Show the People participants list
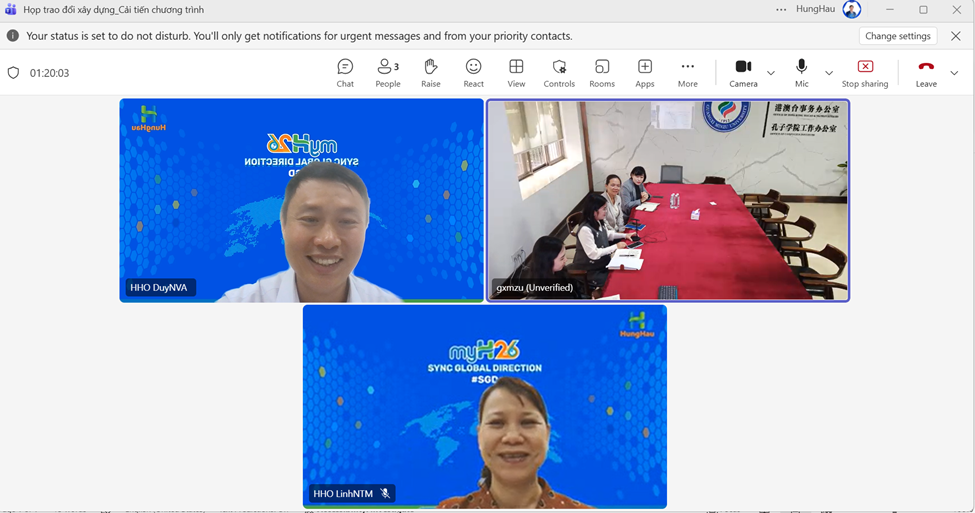Image resolution: width=975 pixels, height=513 pixels. 388,73
